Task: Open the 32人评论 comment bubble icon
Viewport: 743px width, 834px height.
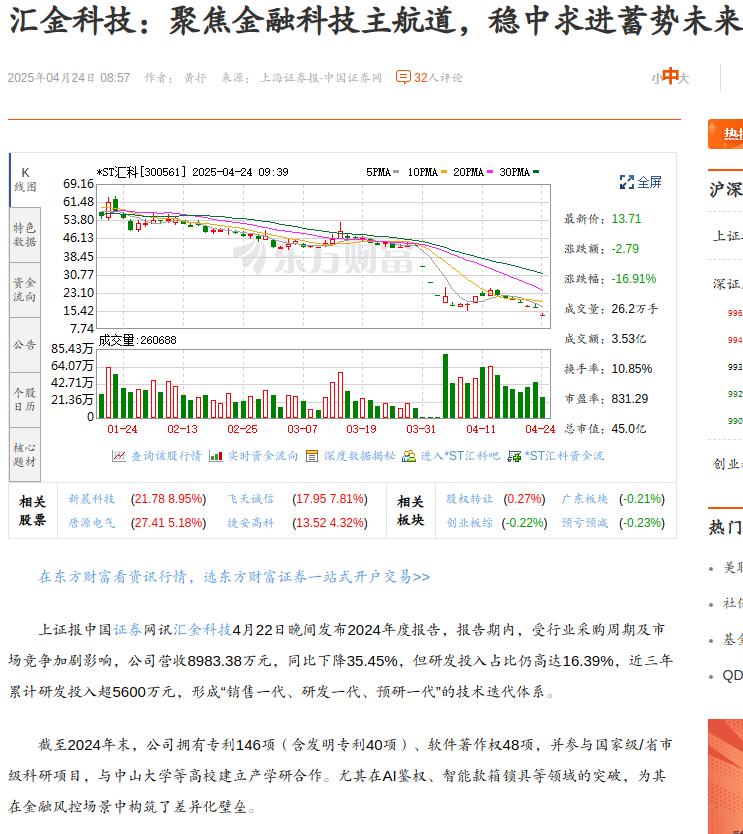Action: point(403,78)
